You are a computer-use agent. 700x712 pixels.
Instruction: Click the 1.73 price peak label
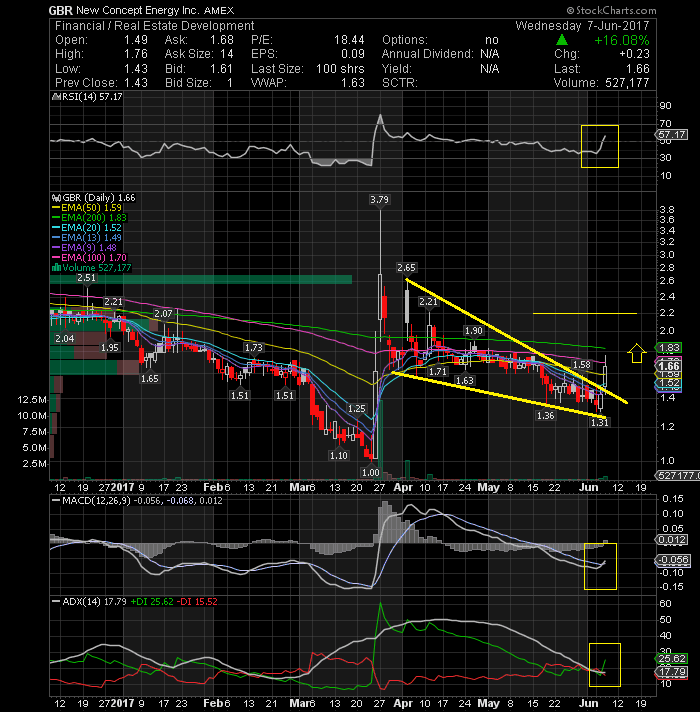pyautogui.click(x=253, y=348)
